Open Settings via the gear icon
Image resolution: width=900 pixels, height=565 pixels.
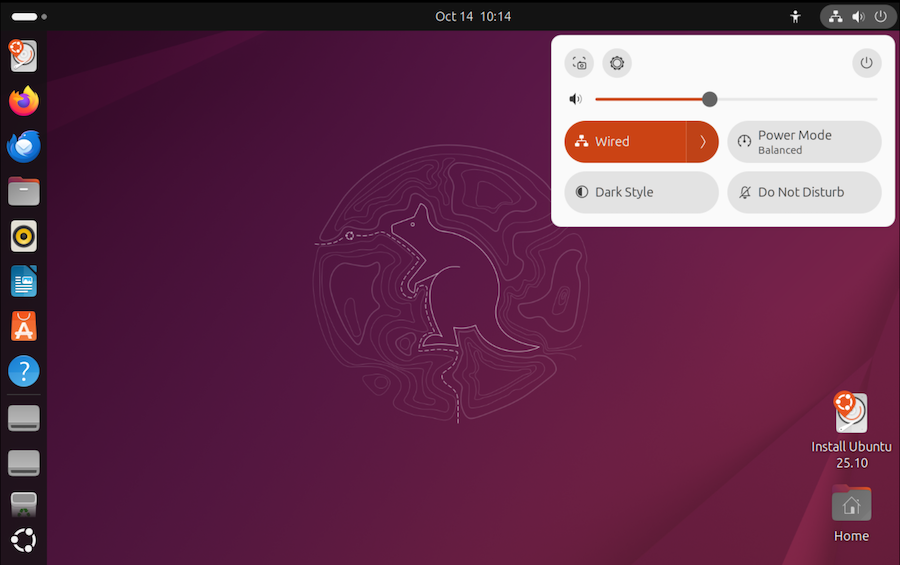pos(617,63)
